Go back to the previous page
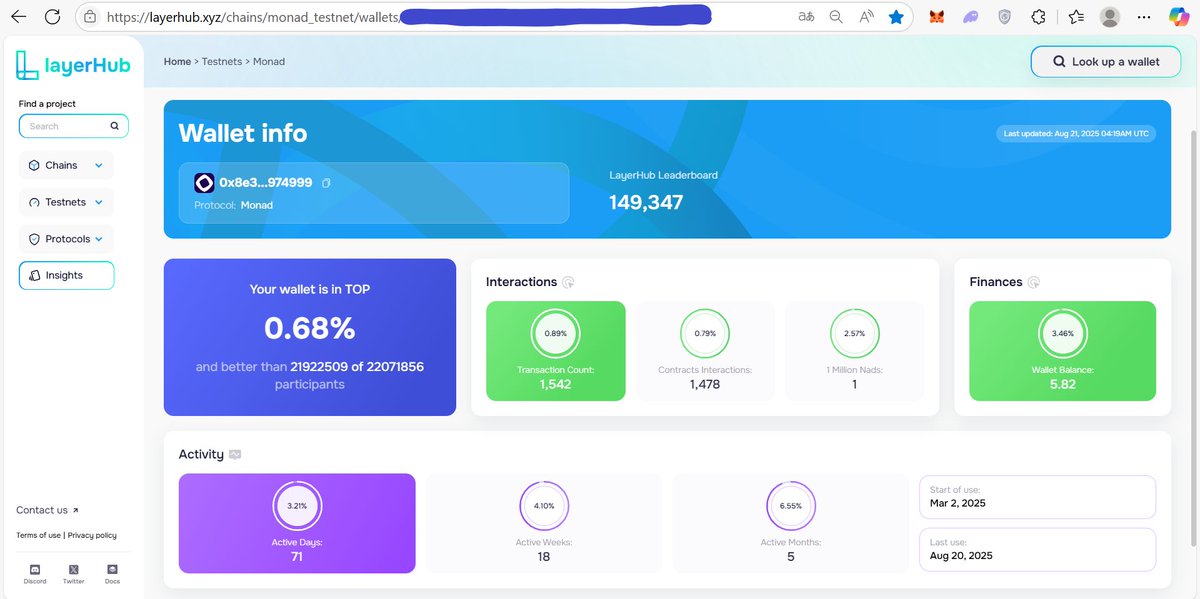Screen dimensions: 1200x599 19,17
